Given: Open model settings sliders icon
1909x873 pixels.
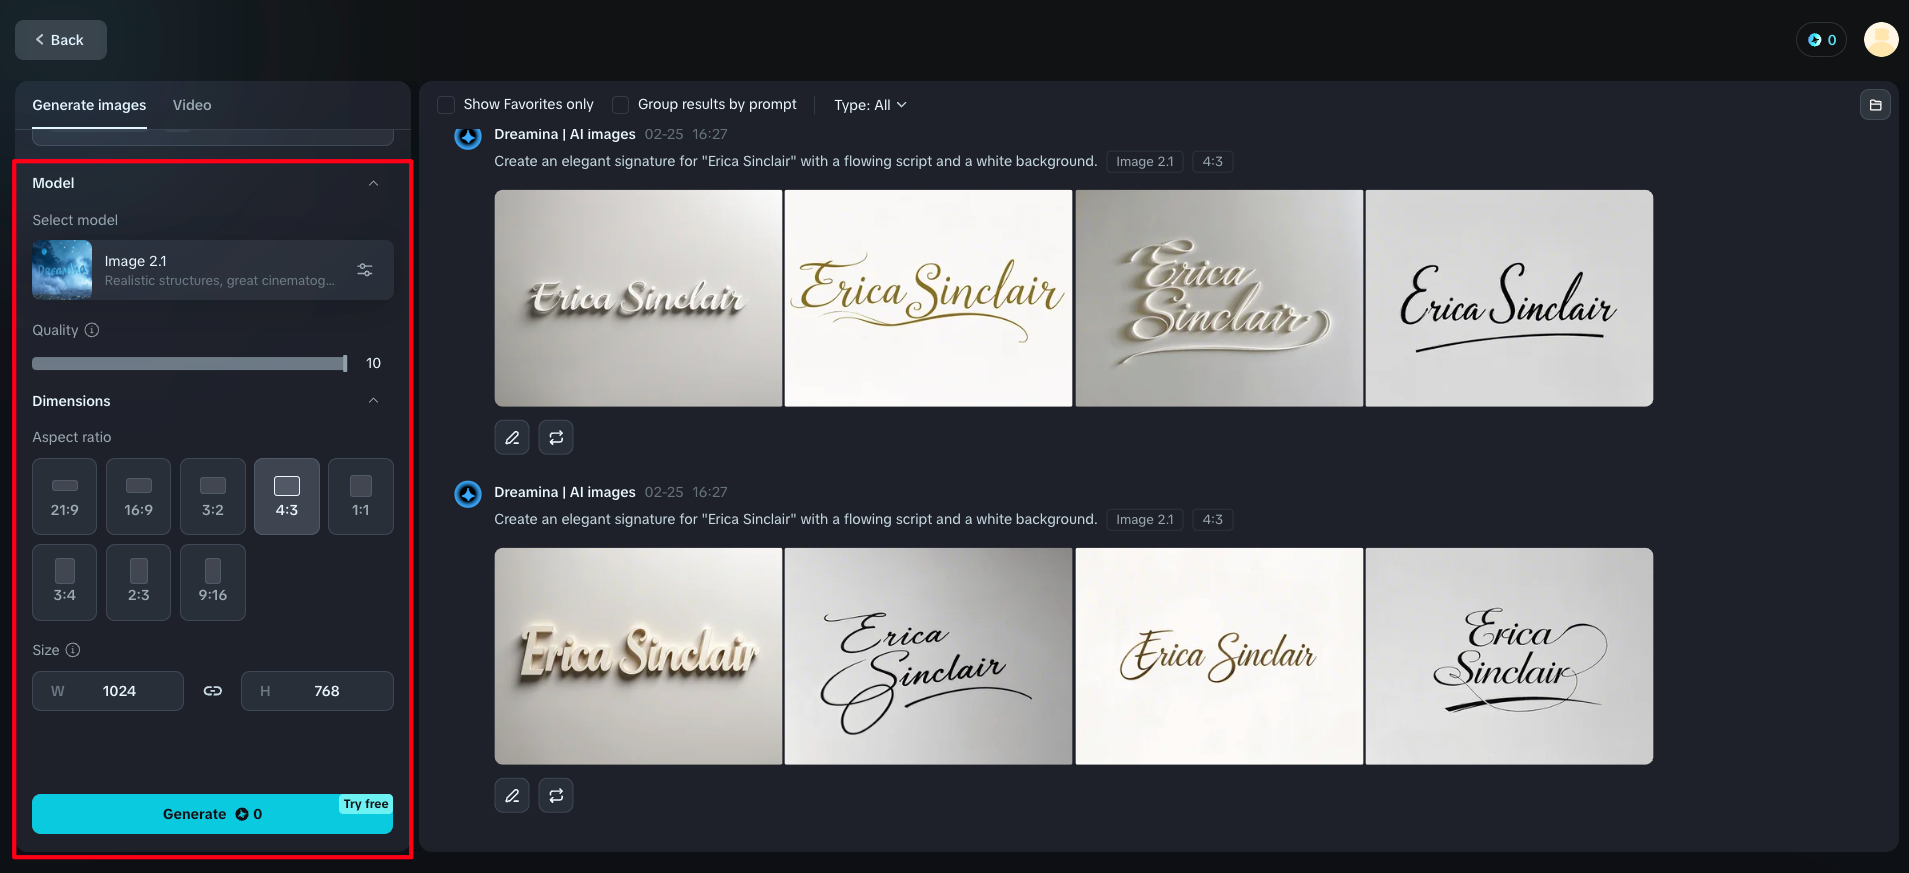Looking at the screenshot, I should (365, 270).
